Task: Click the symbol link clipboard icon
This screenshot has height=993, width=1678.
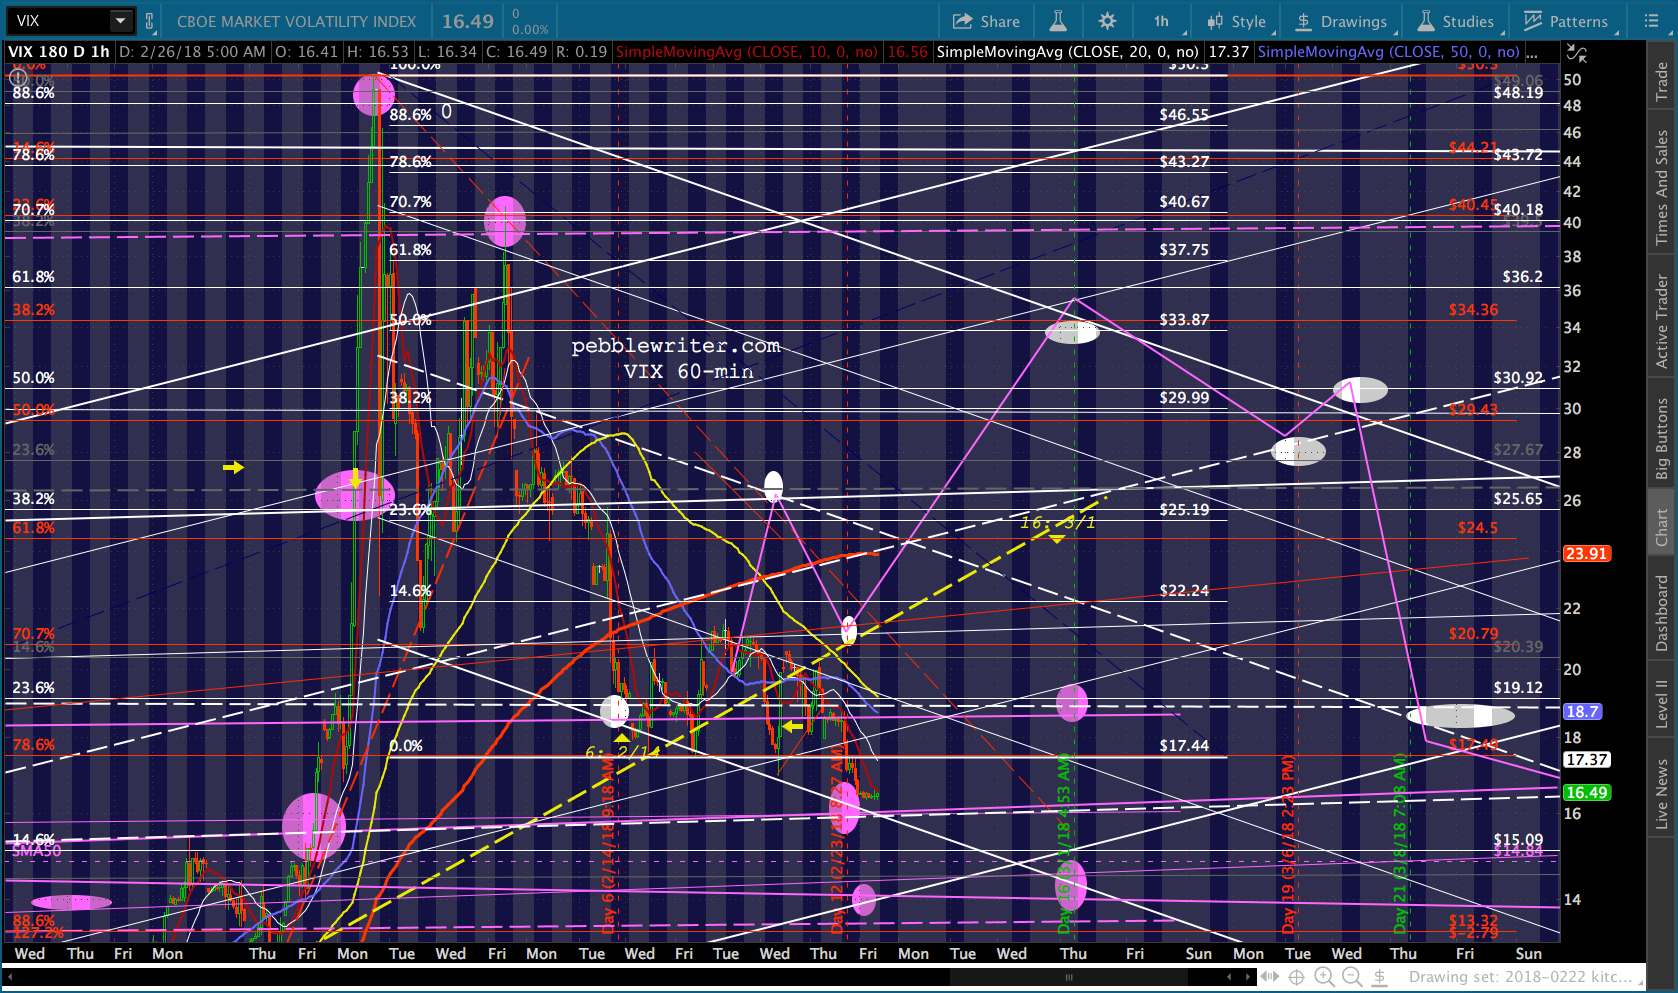Action: click(x=150, y=21)
